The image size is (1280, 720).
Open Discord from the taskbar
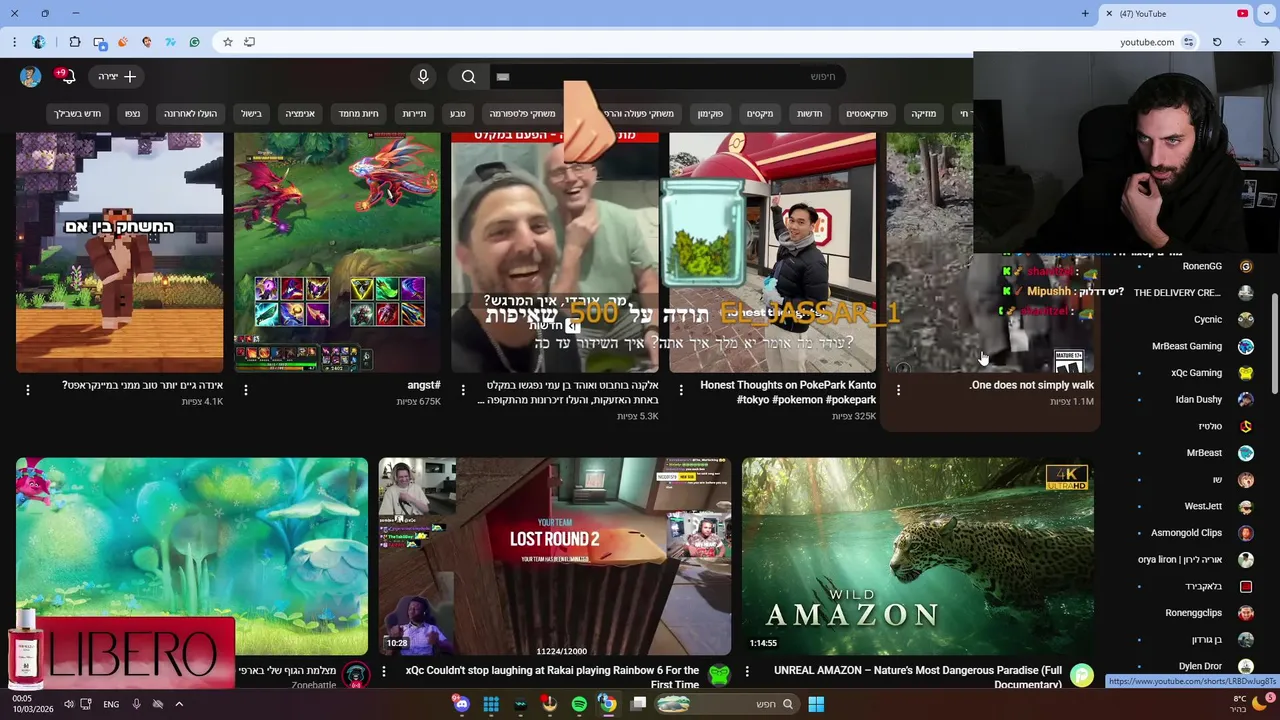461,704
